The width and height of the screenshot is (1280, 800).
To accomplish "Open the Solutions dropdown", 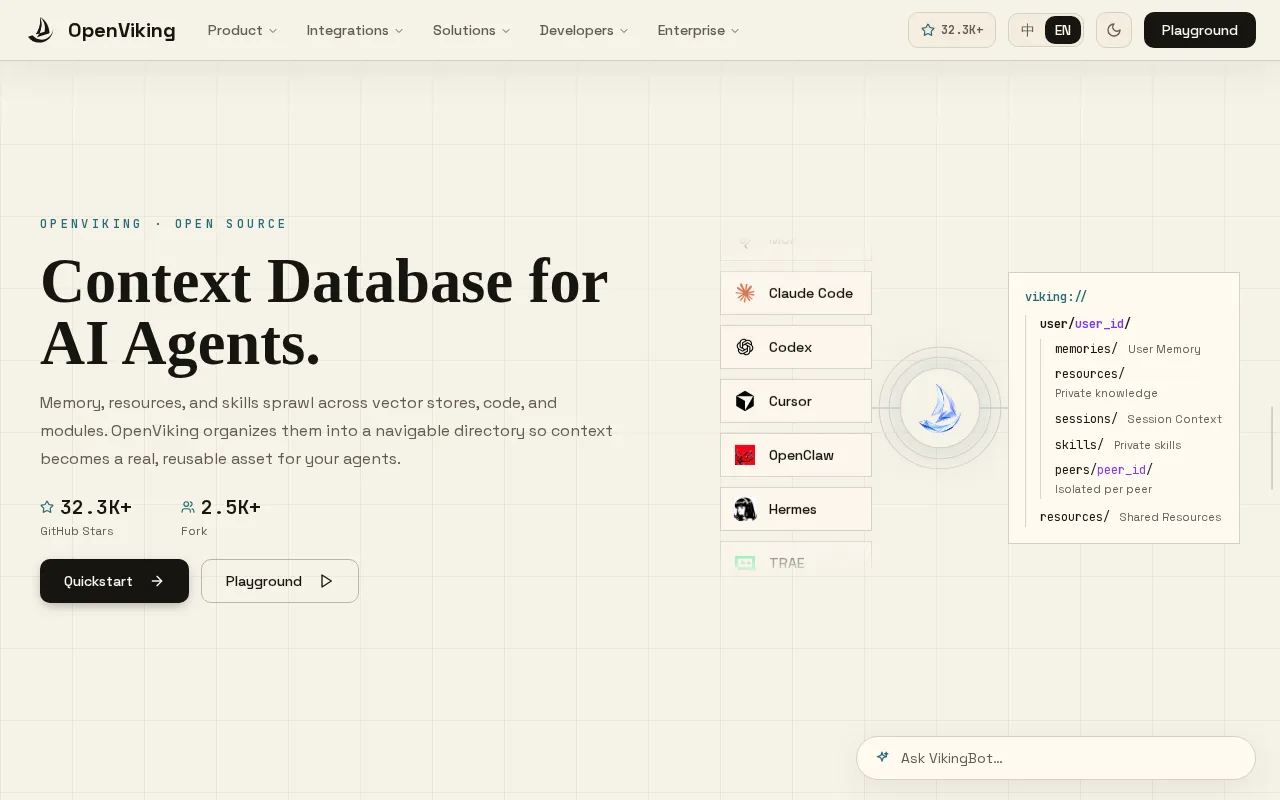I will coord(471,30).
